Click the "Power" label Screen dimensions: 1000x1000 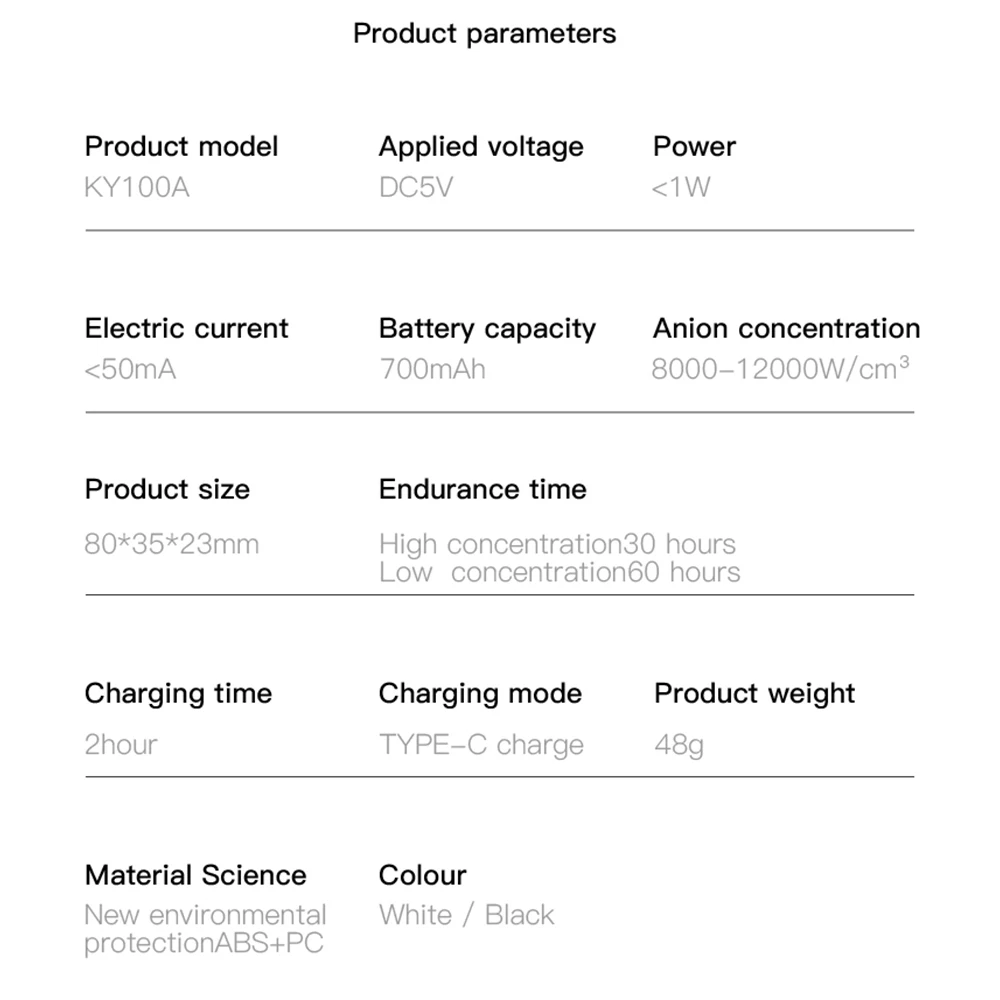(x=694, y=146)
